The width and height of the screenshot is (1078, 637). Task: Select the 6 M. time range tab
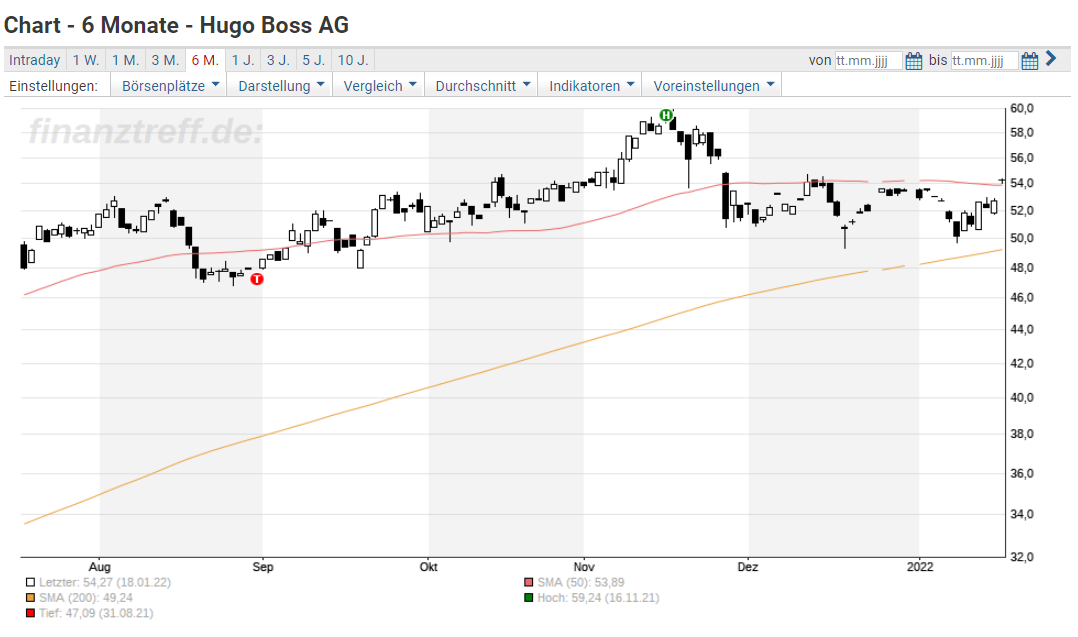[x=205, y=60]
